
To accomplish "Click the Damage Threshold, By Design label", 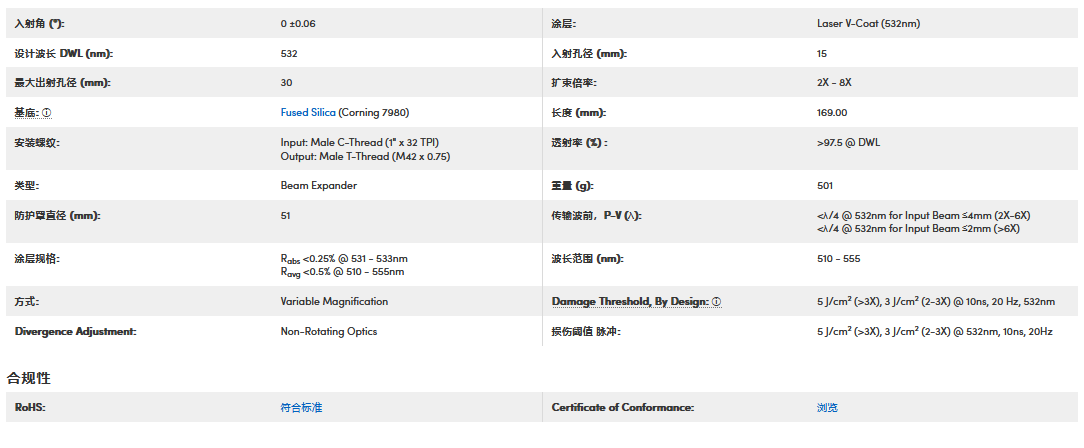I will (630, 302).
